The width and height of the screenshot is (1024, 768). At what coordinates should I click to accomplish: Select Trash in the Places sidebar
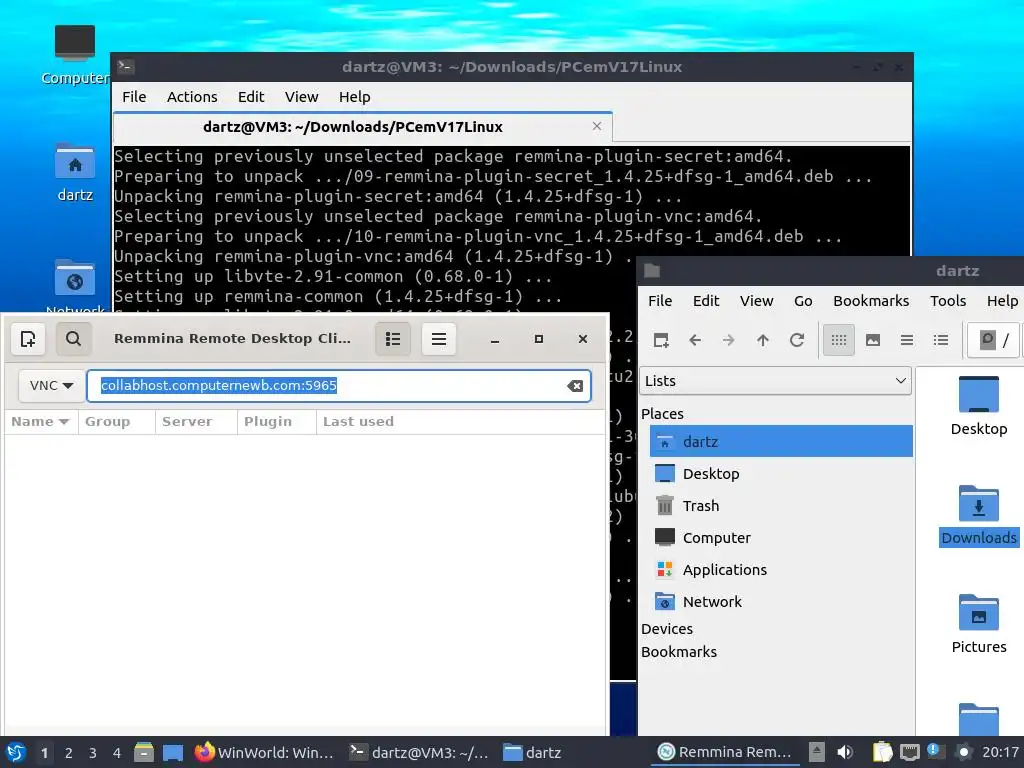point(781,505)
